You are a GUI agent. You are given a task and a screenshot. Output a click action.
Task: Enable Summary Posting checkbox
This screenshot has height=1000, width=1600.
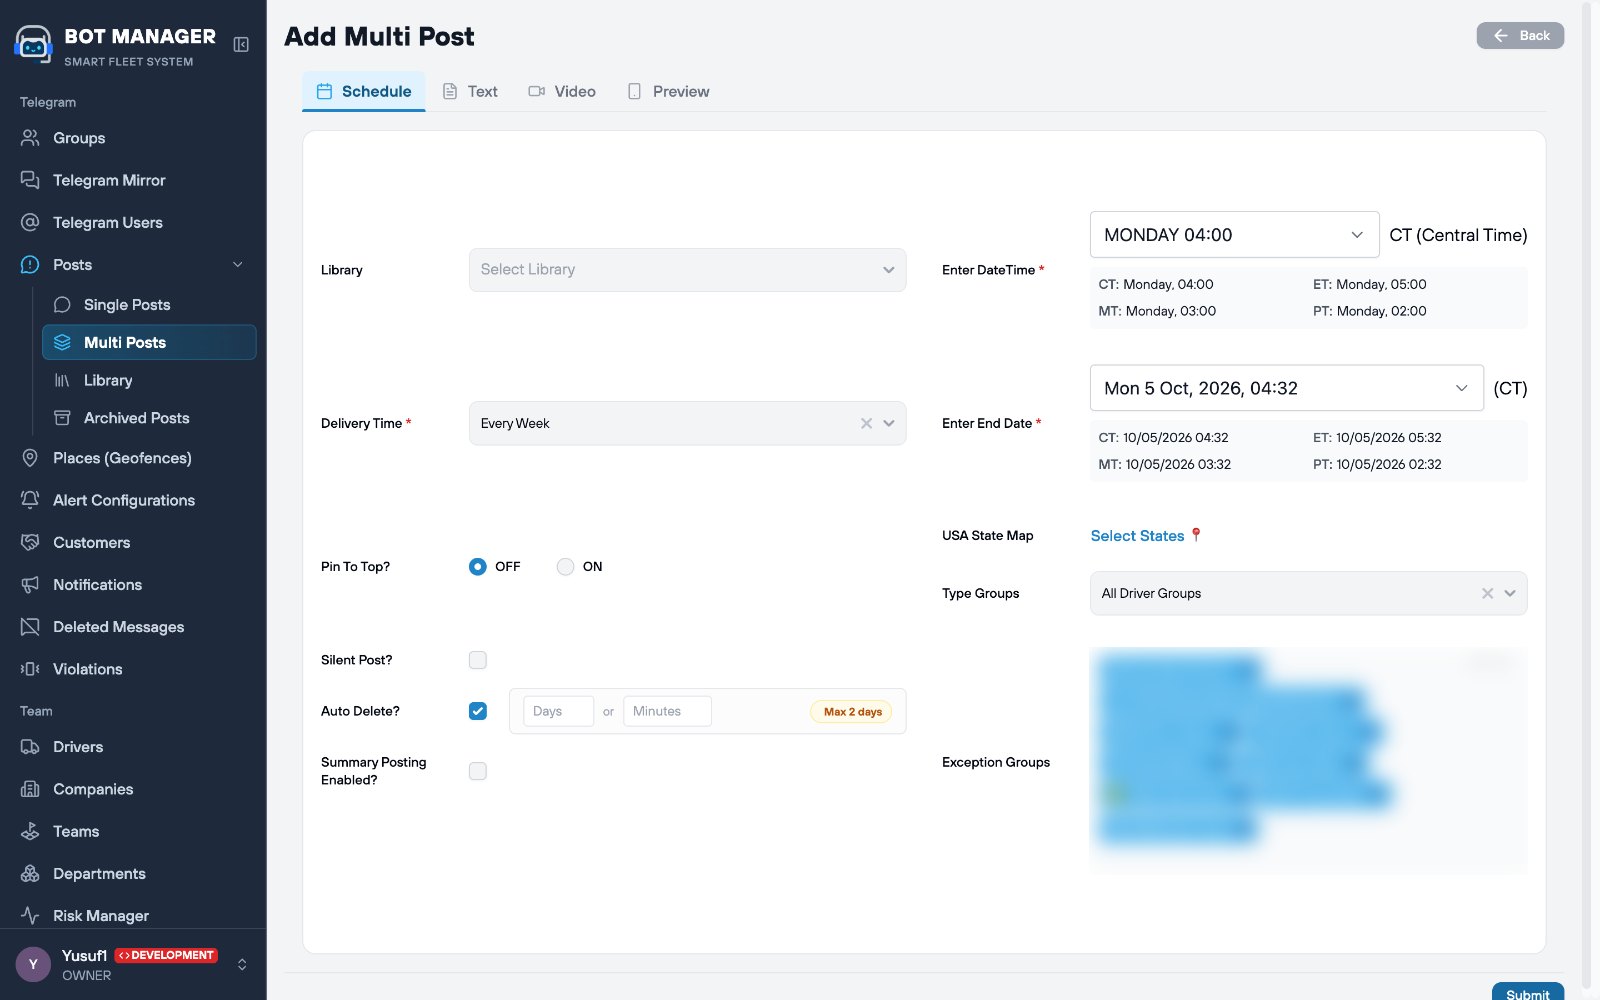coord(478,771)
